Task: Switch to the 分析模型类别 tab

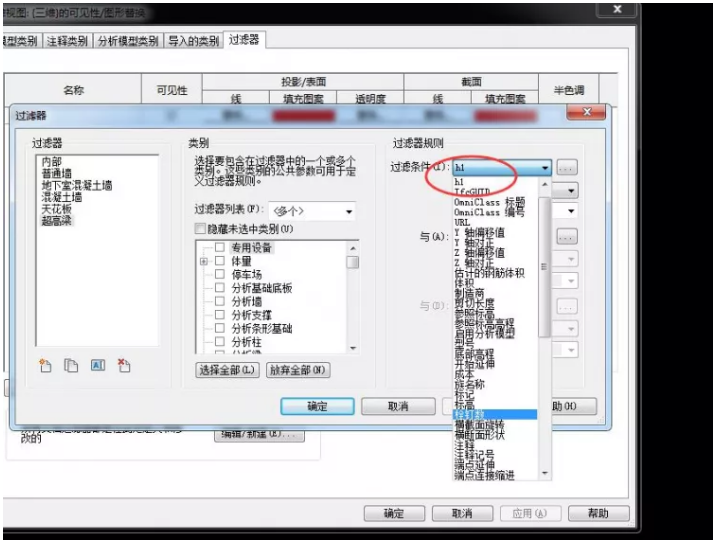Action: pyautogui.click(x=128, y=41)
